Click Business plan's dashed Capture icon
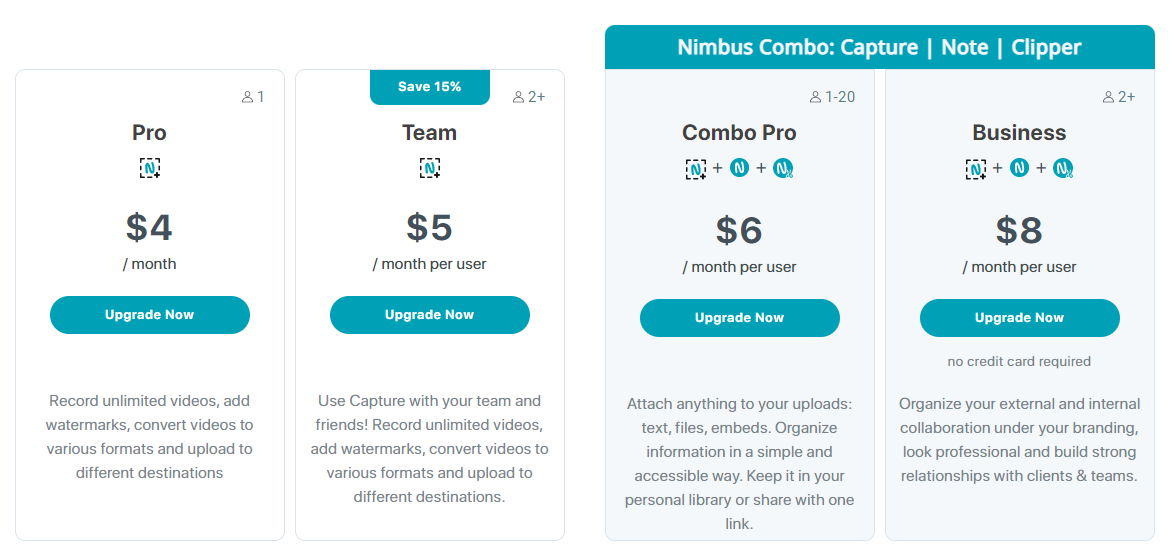The image size is (1170, 545). pos(976,169)
